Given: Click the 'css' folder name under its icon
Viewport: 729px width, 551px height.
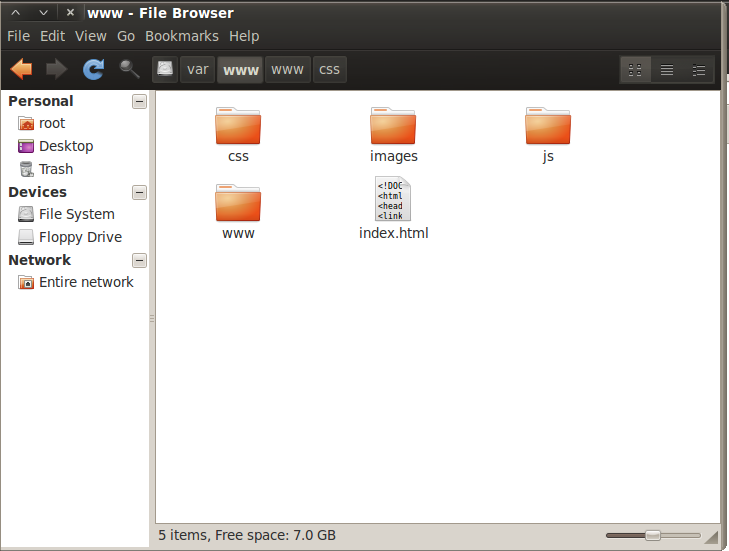Looking at the screenshot, I should (x=238, y=156).
